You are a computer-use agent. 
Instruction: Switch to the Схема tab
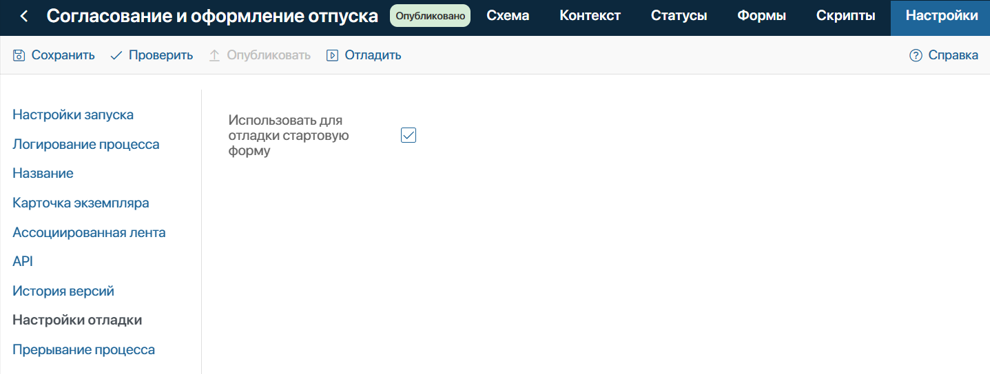click(x=508, y=16)
